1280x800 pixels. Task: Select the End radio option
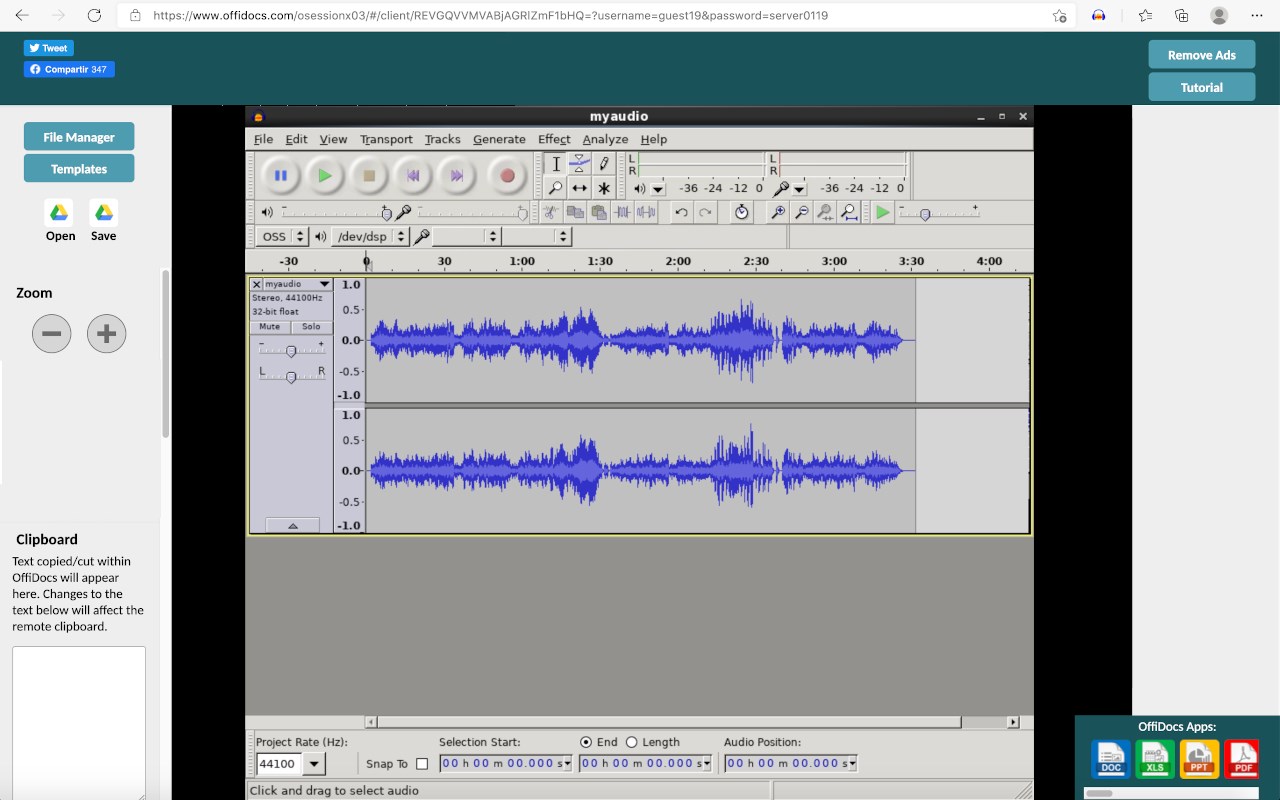coord(586,742)
